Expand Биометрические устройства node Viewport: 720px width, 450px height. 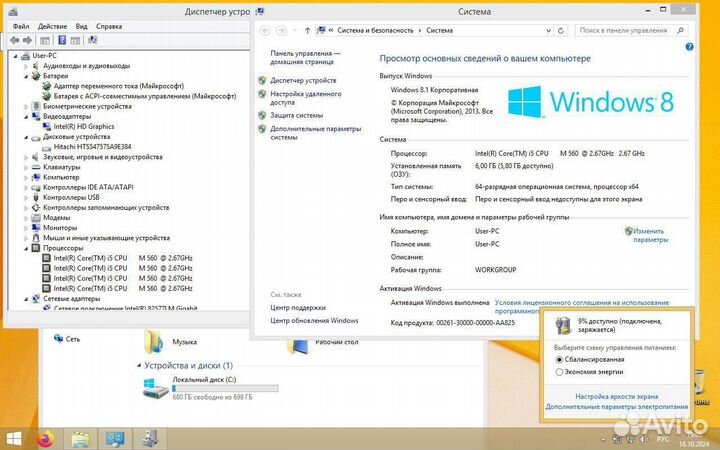[x=26, y=107]
